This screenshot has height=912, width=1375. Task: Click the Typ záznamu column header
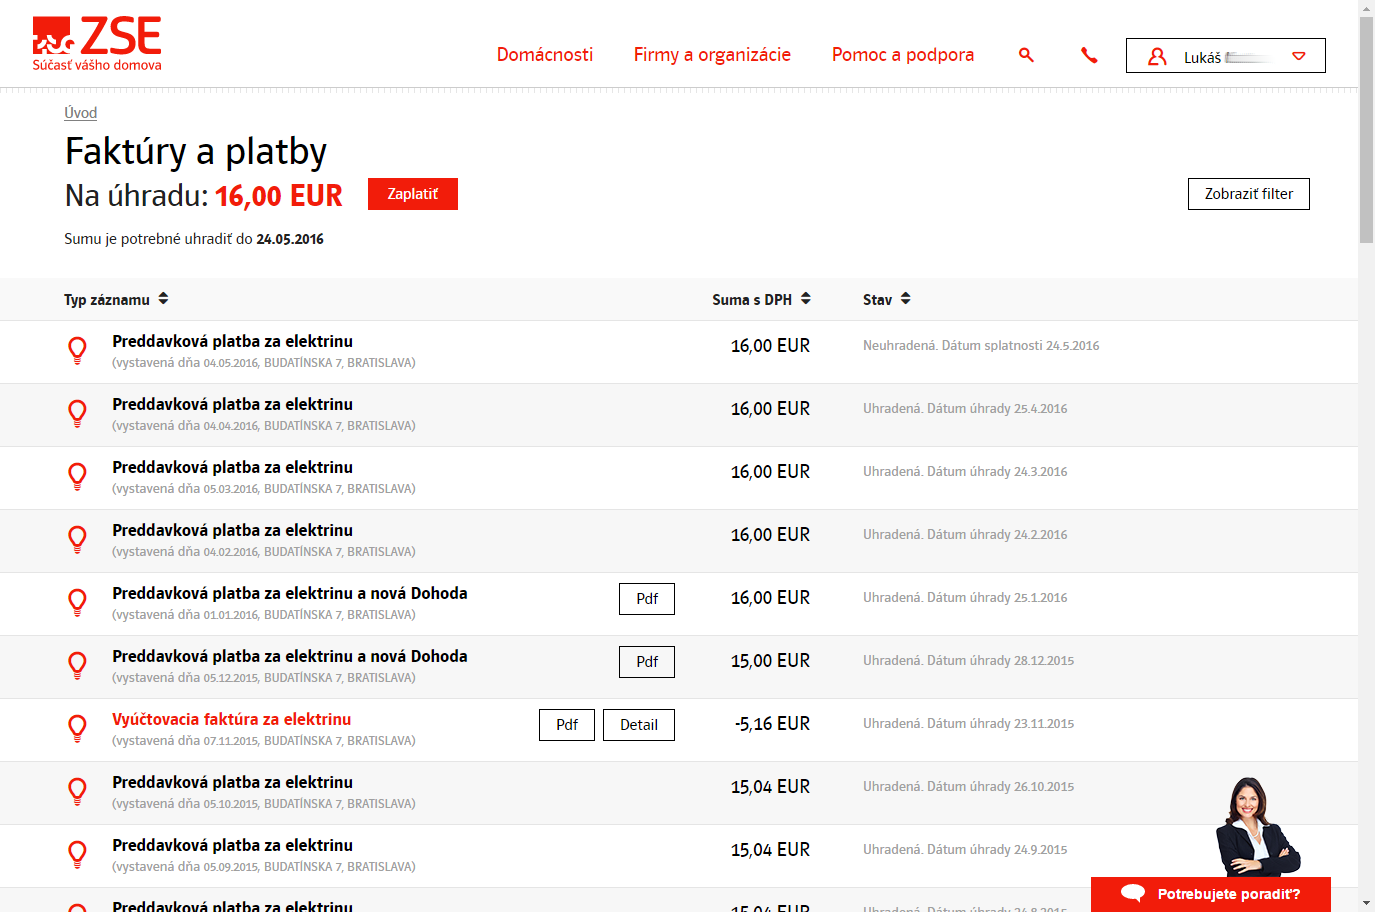tap(107, 300)
